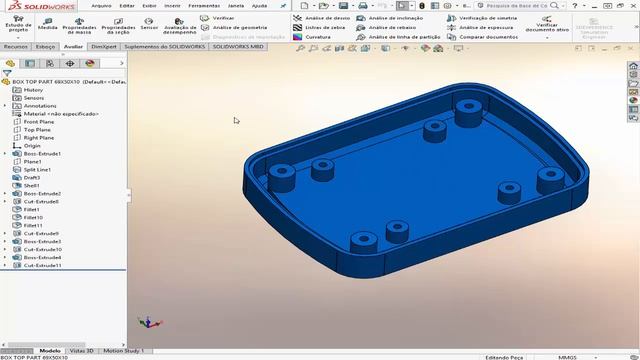Switch to Vistas 3D bottom tab
This screenshot has height=360, width=640.
[81, 351]
